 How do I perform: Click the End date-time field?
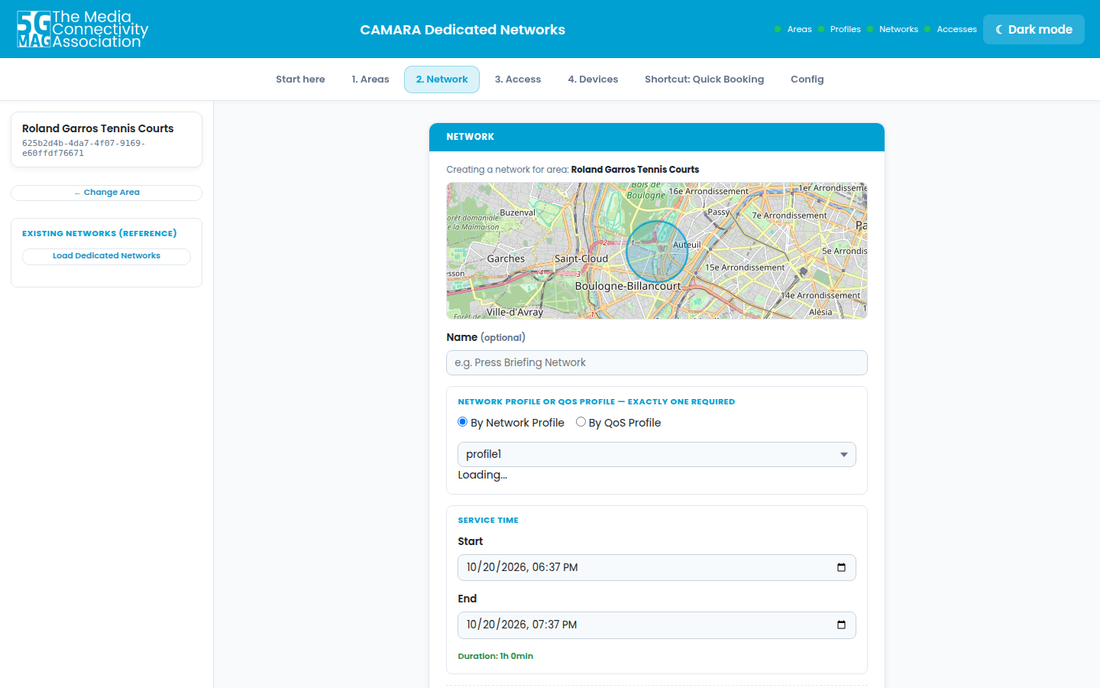(657, 625)
